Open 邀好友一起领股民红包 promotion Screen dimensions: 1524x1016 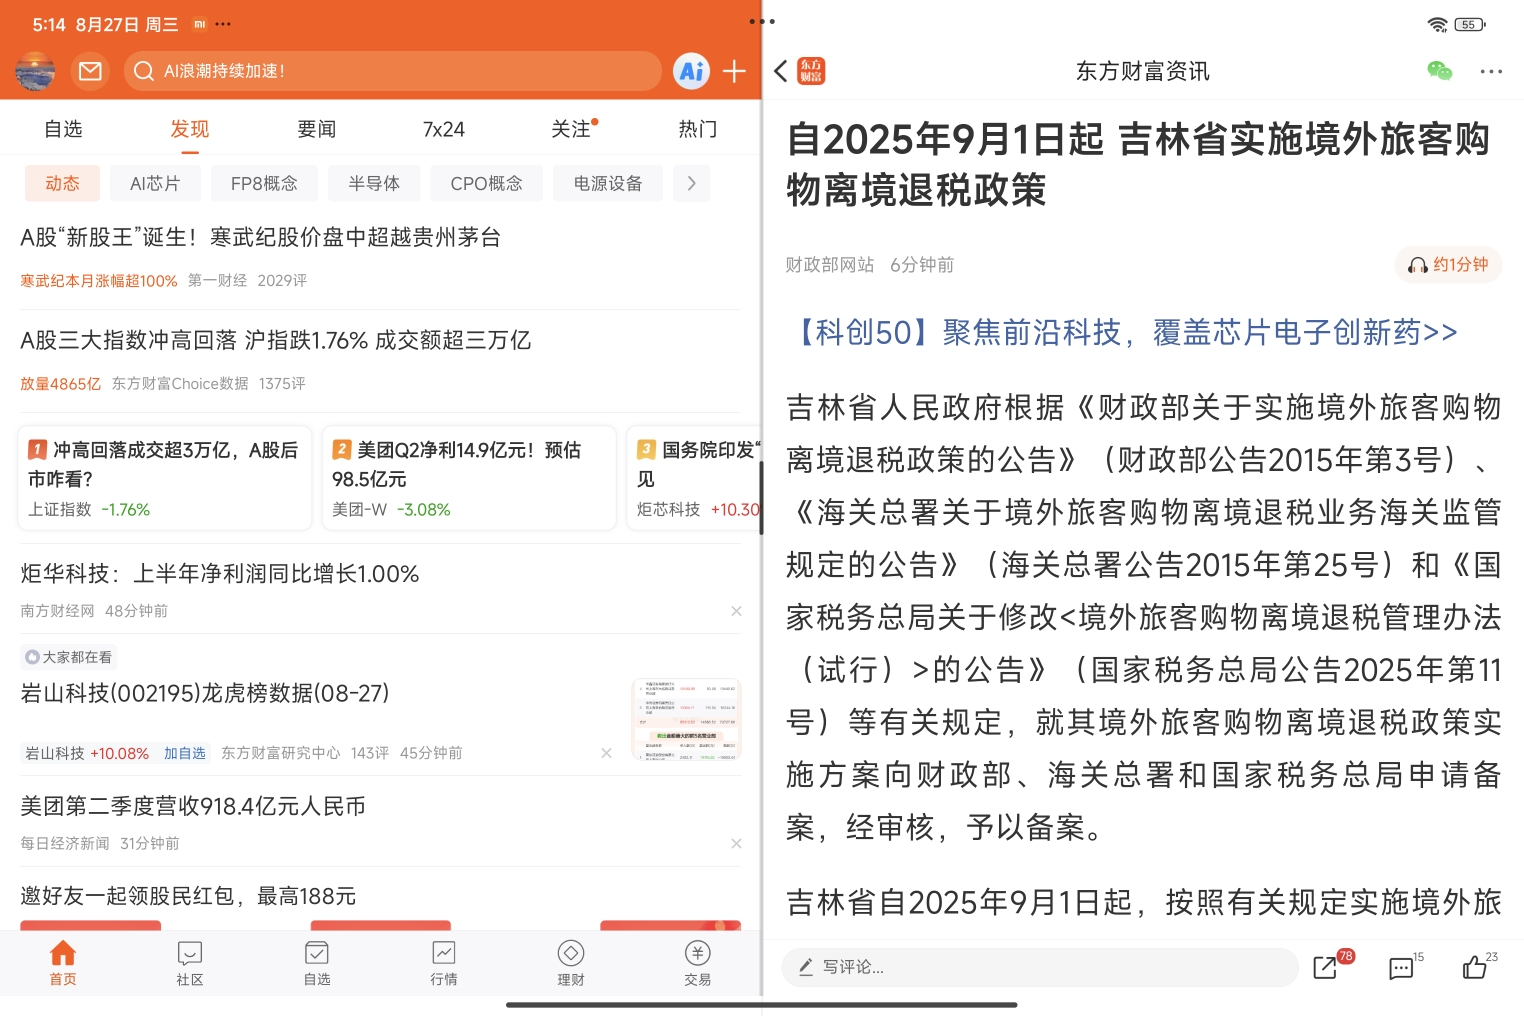[x=188, y=896]
